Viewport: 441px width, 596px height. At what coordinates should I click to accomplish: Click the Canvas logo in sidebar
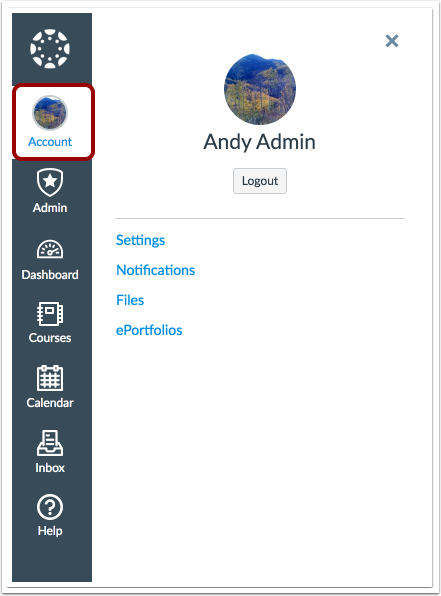50,49
